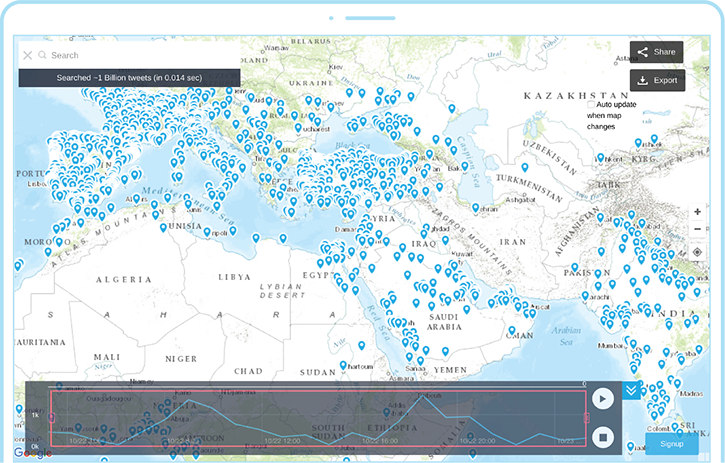Open the Share button

click(x=656, y=52)
